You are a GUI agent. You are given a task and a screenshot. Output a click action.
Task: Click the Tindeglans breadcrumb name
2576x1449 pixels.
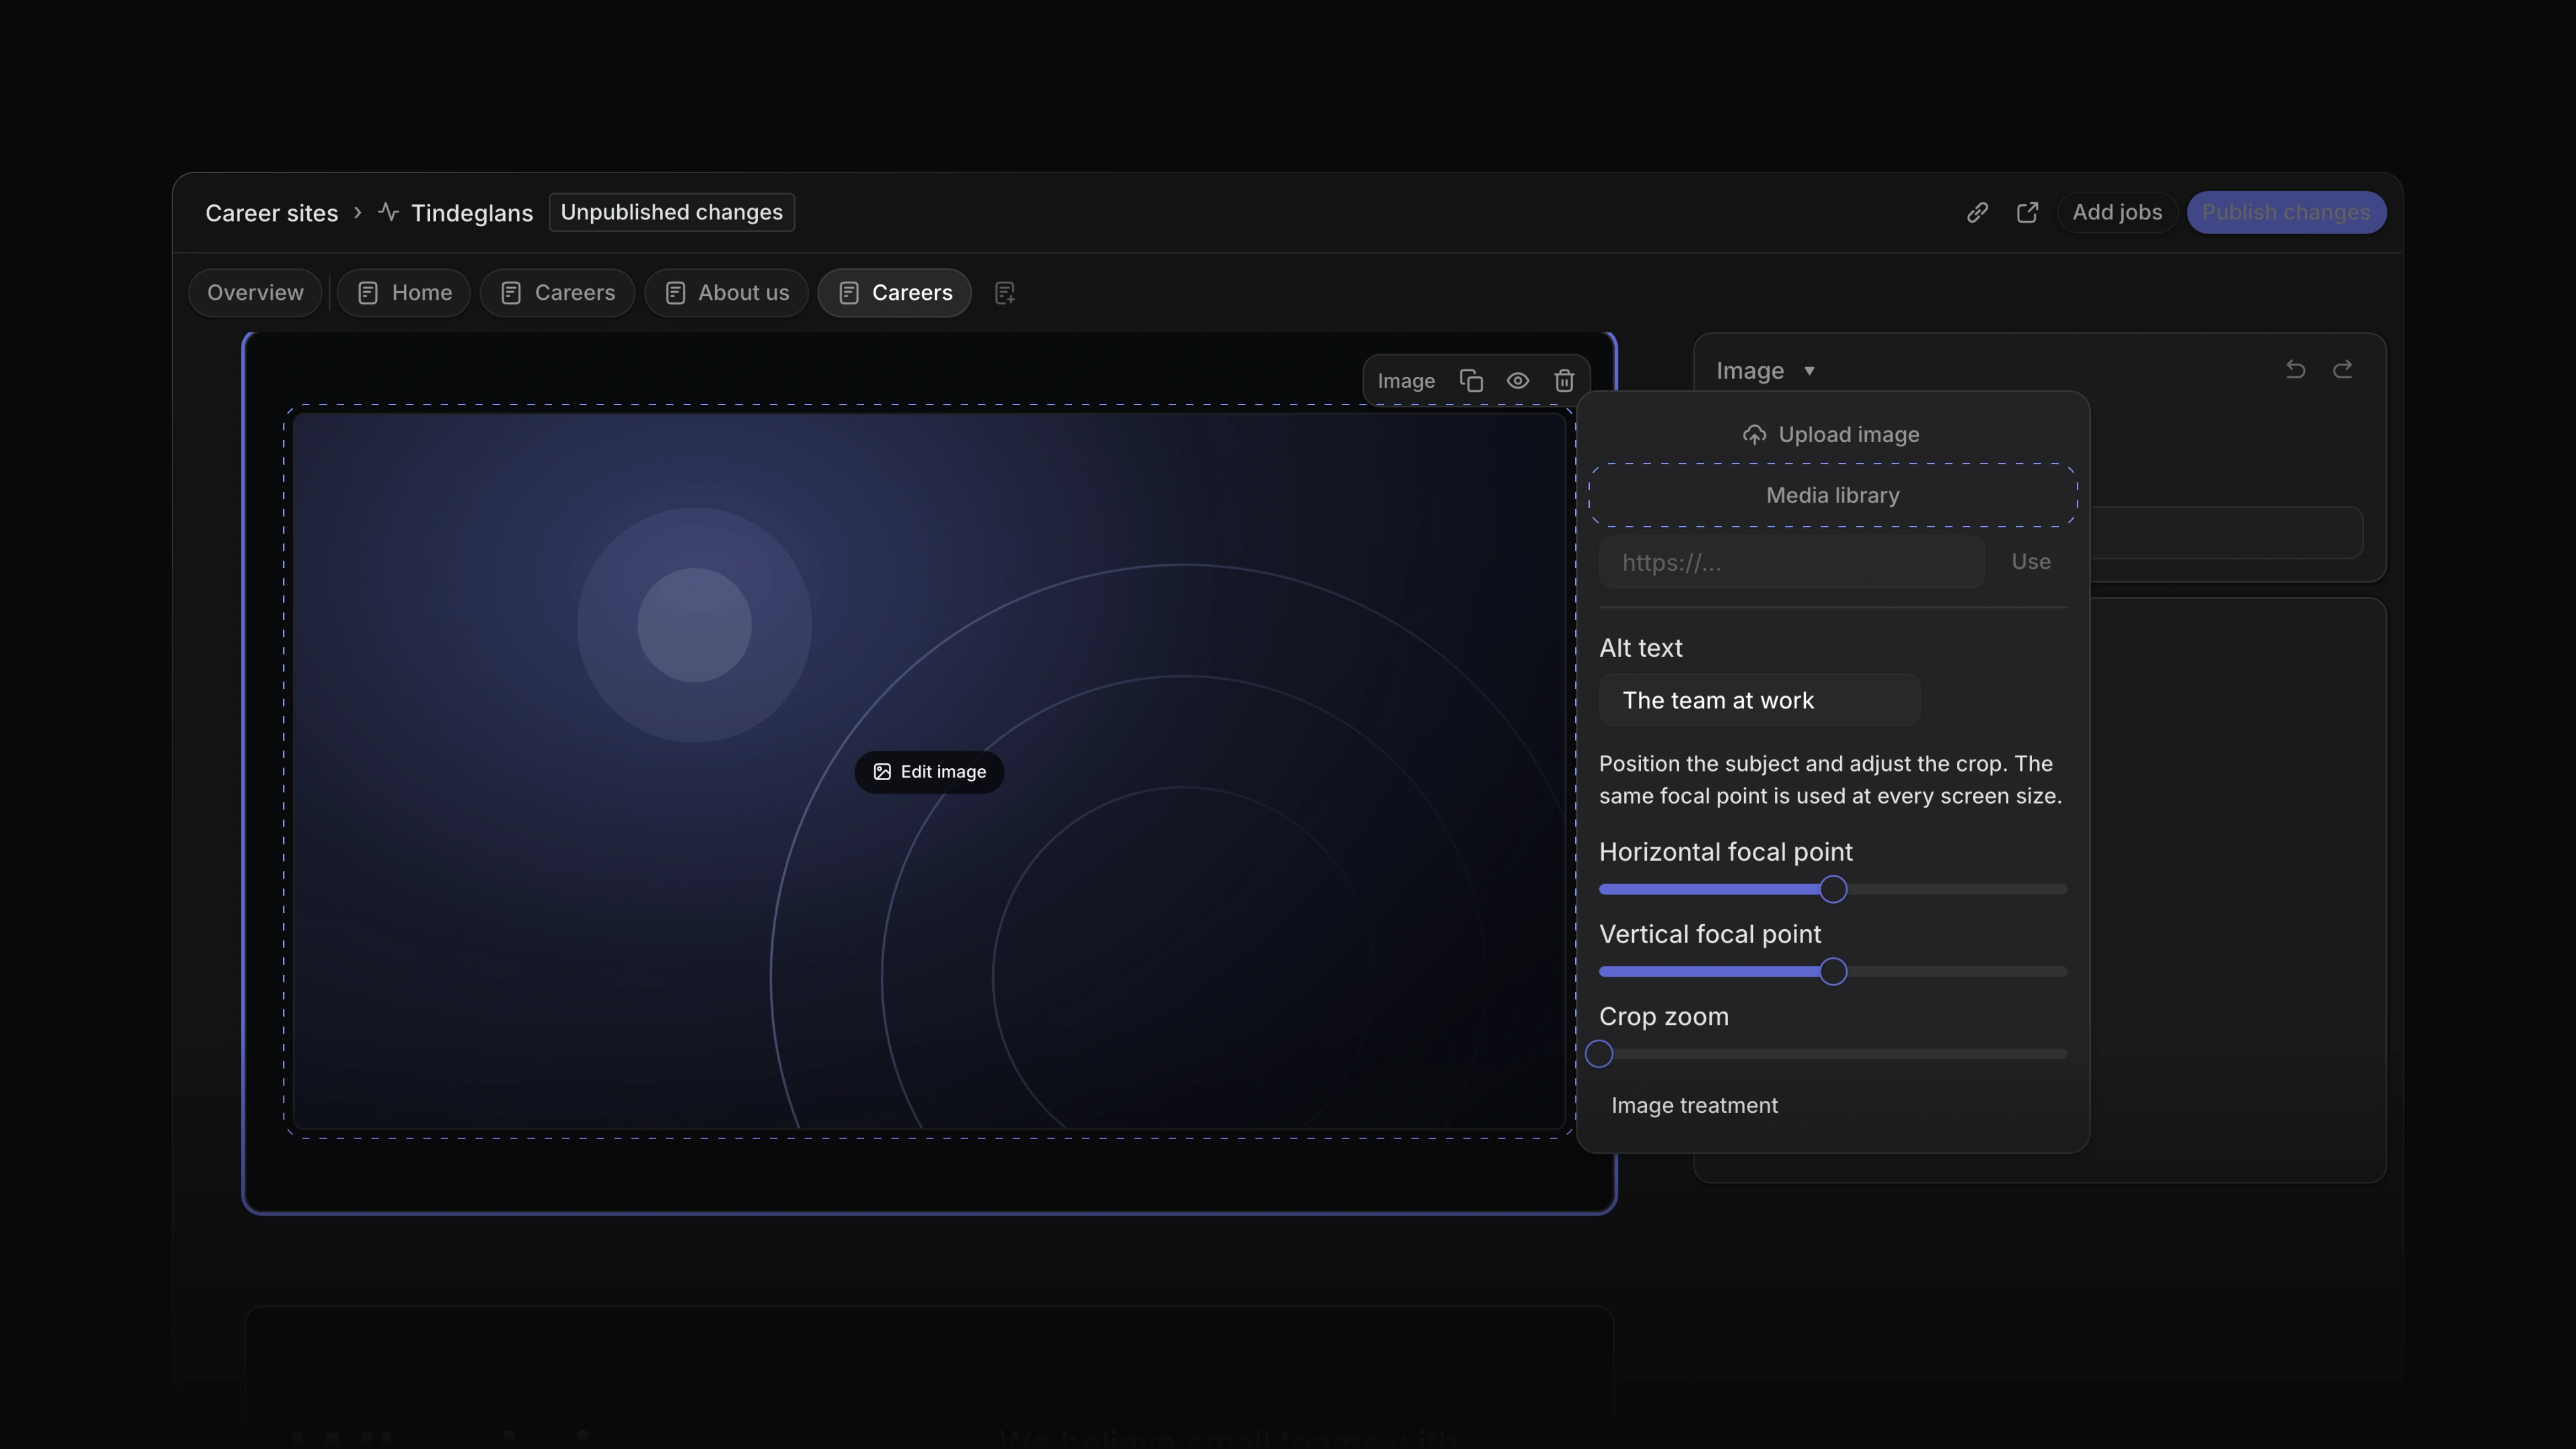point(472,213)
